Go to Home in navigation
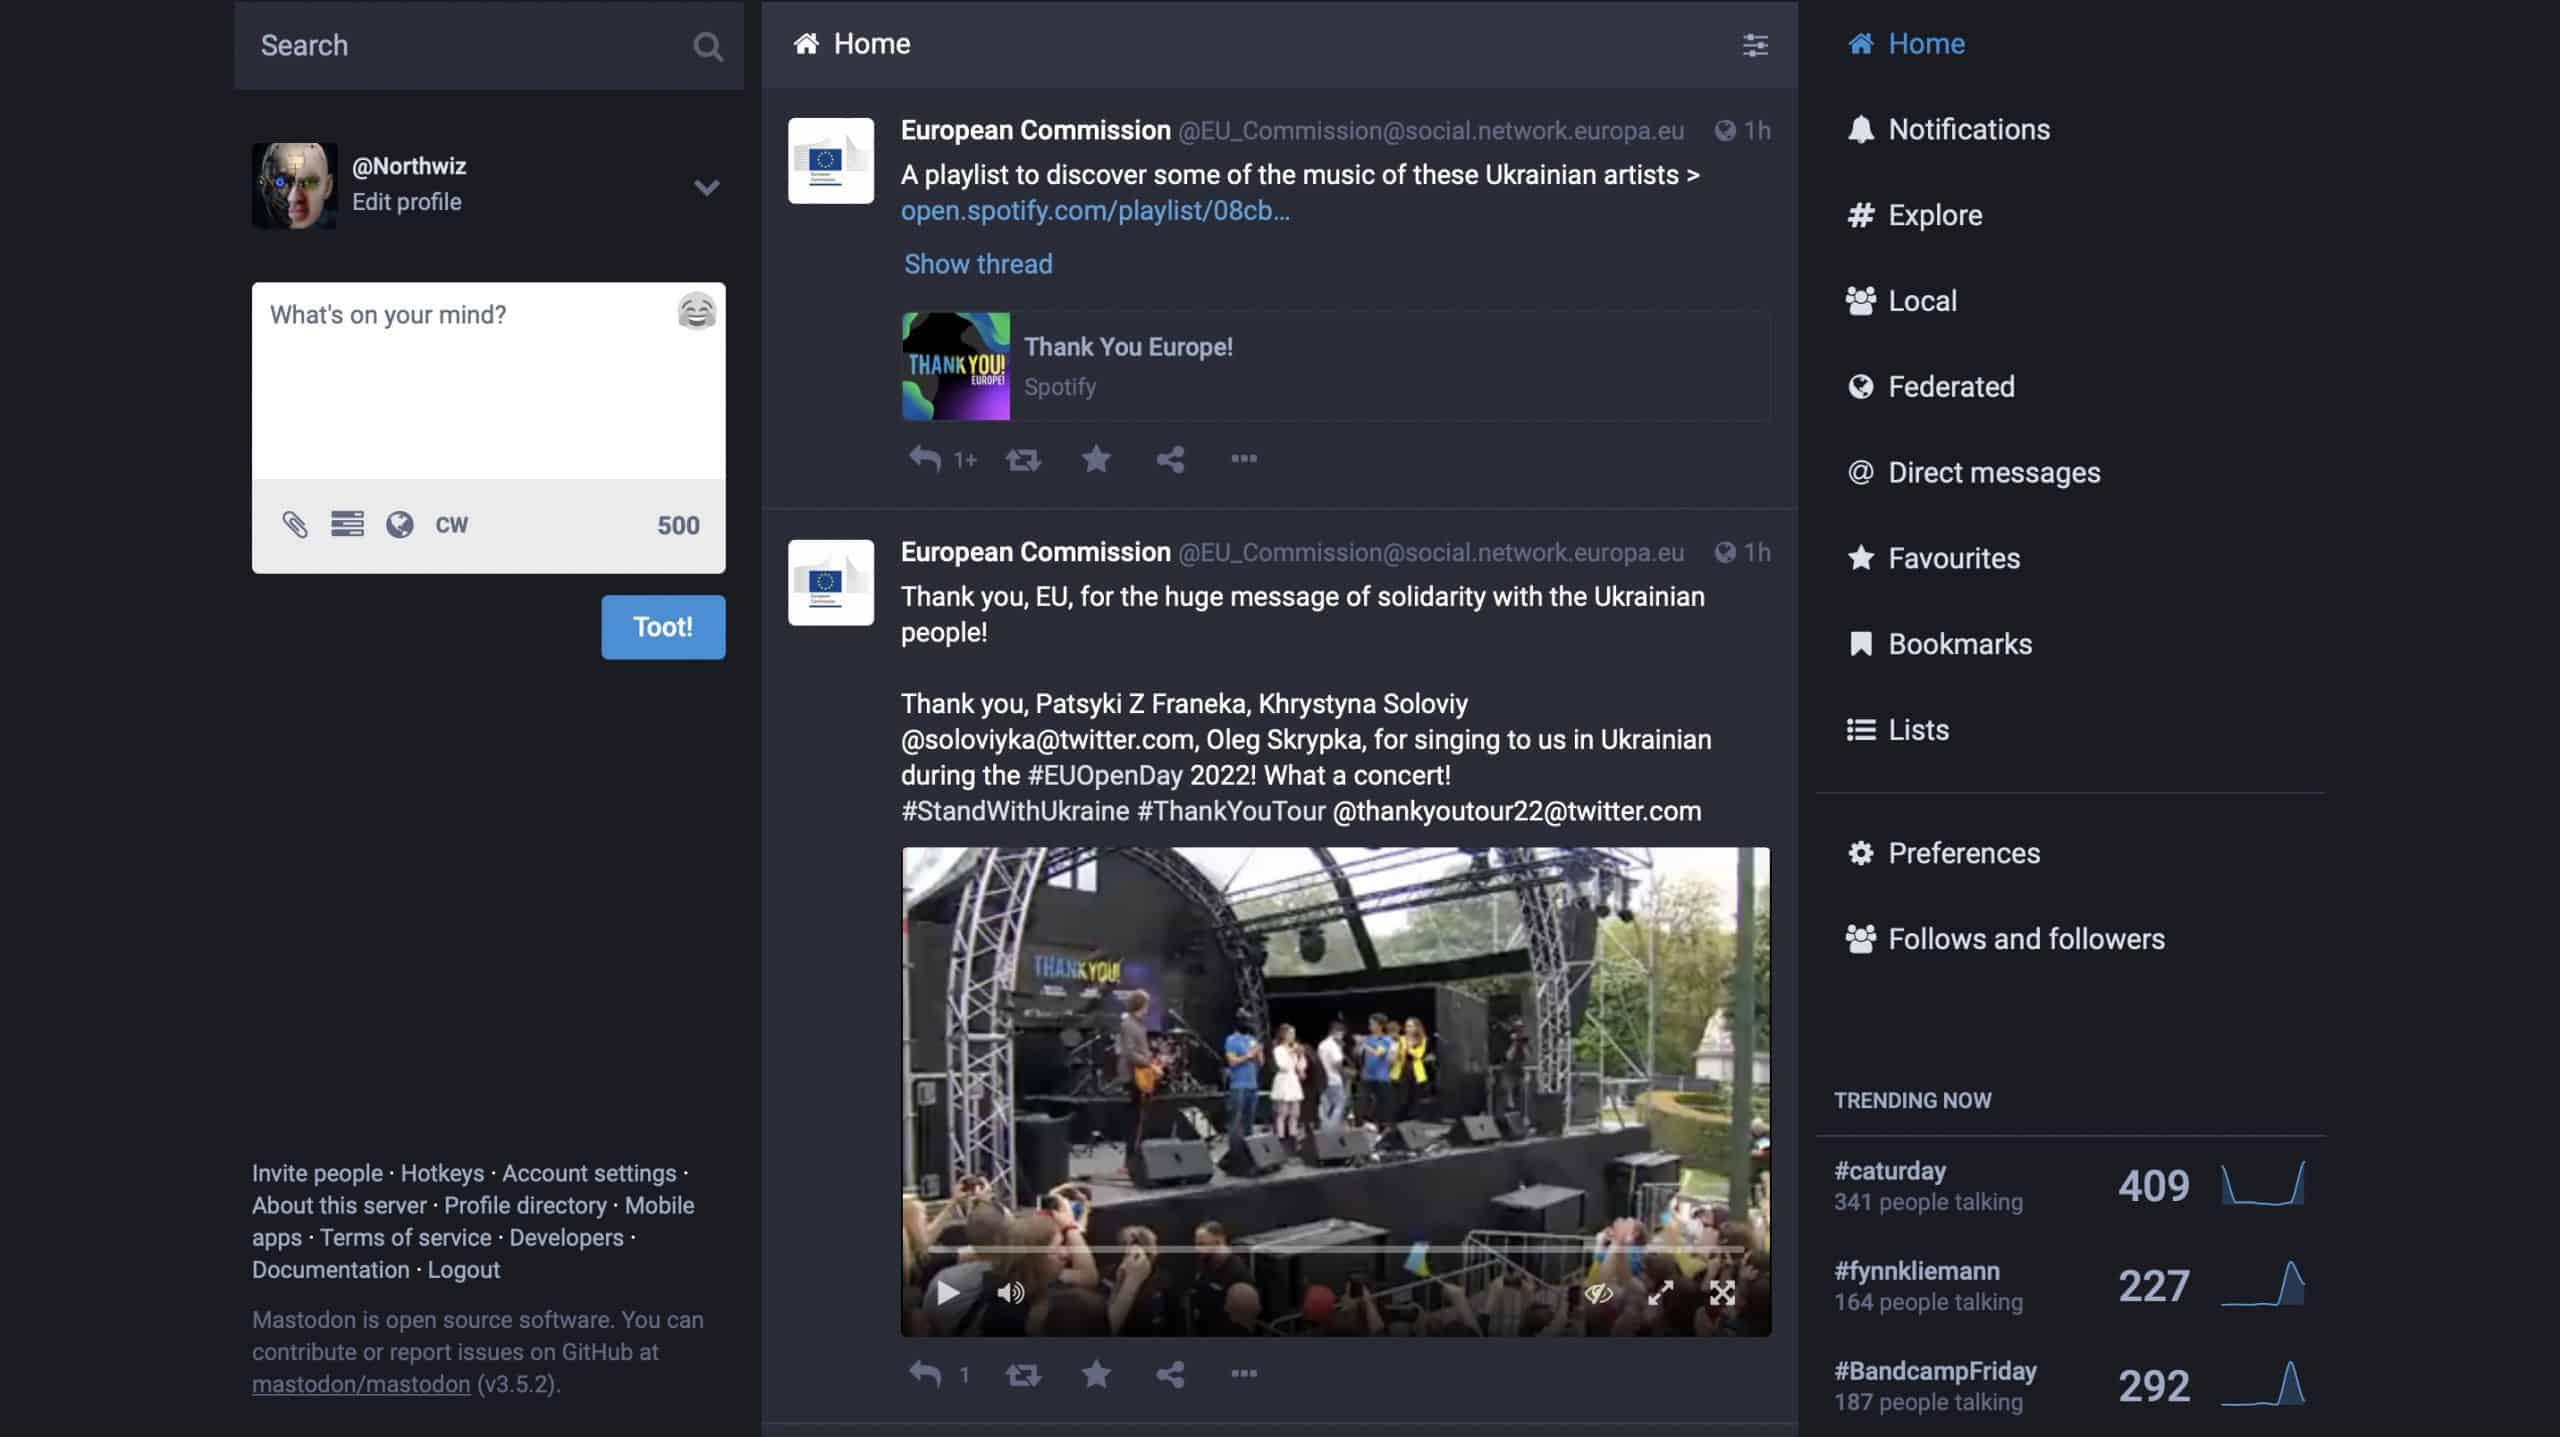Viewport: 2560px width, 1437px height. click(1906, 44)
